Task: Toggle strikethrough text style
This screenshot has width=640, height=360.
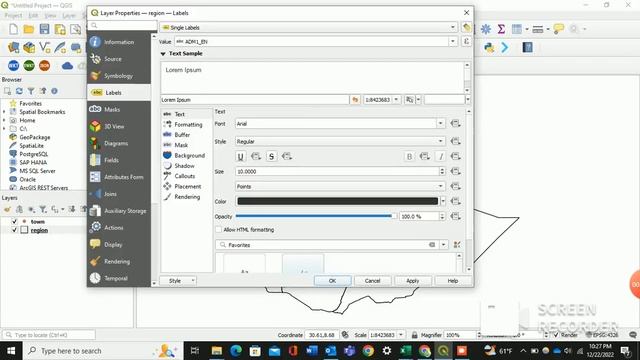Action: (x=271, y=156)
